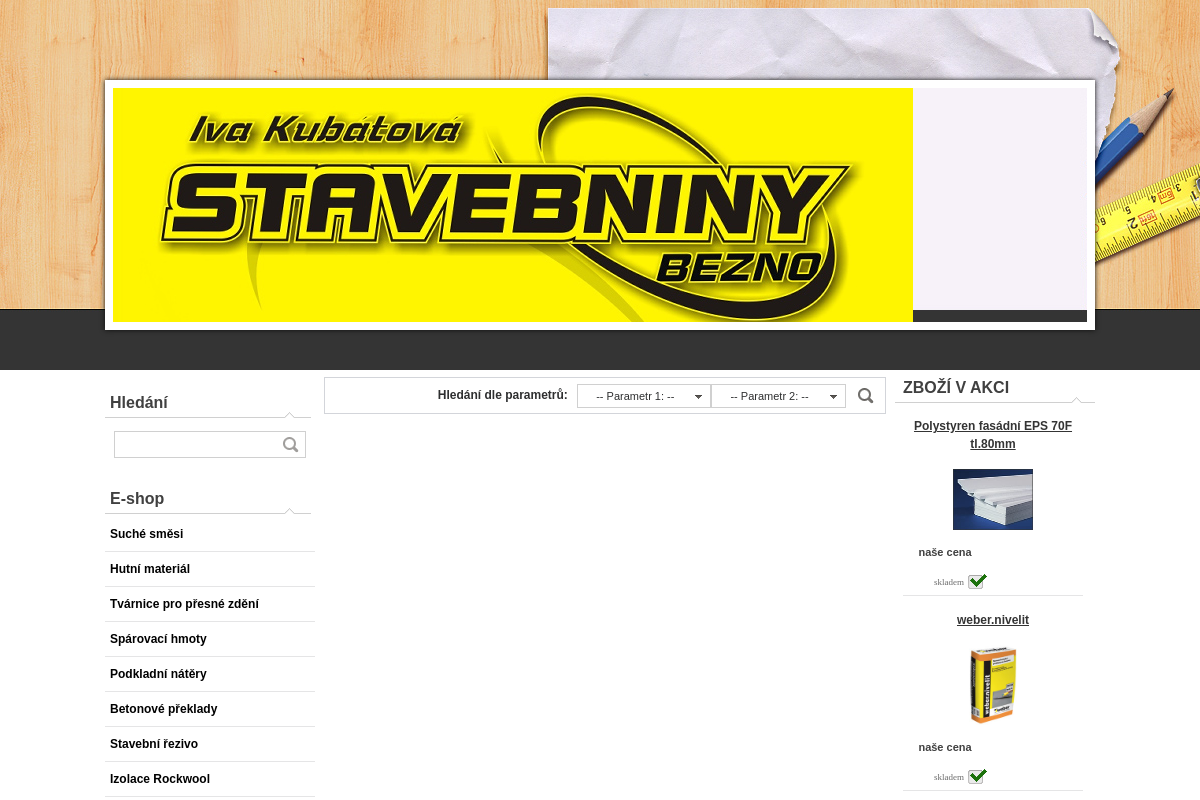
Task: Click the Polystyren EPS 70F product image
Action: 992,499
